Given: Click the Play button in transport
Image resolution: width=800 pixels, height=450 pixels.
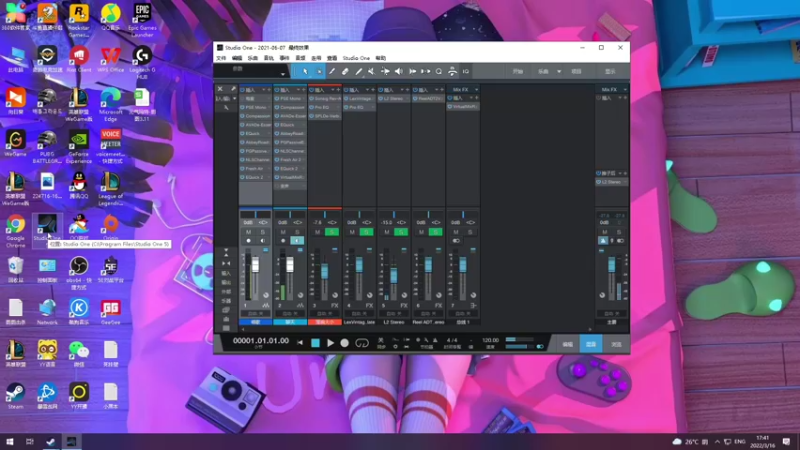Looking at the screenshot, I should (x=330, y=343).
